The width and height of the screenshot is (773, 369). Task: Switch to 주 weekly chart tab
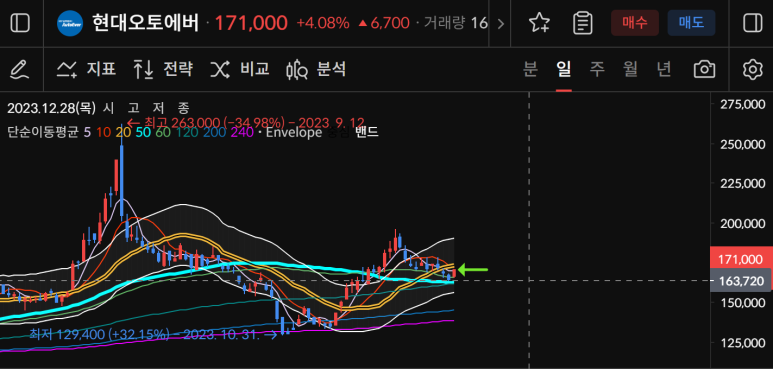(x=597, y=69)
